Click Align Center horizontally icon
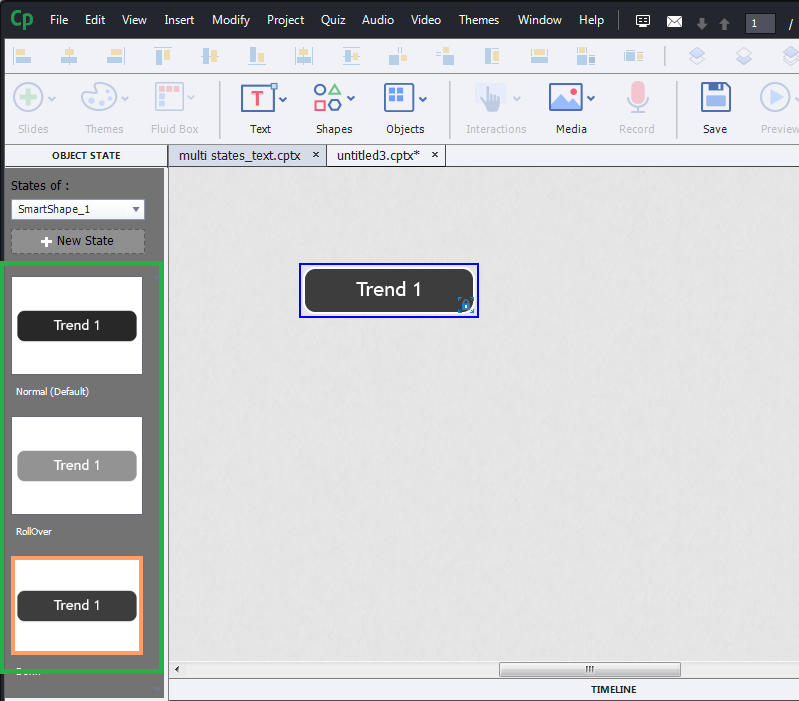The image size is (799, 701). (x=69, y=56)
